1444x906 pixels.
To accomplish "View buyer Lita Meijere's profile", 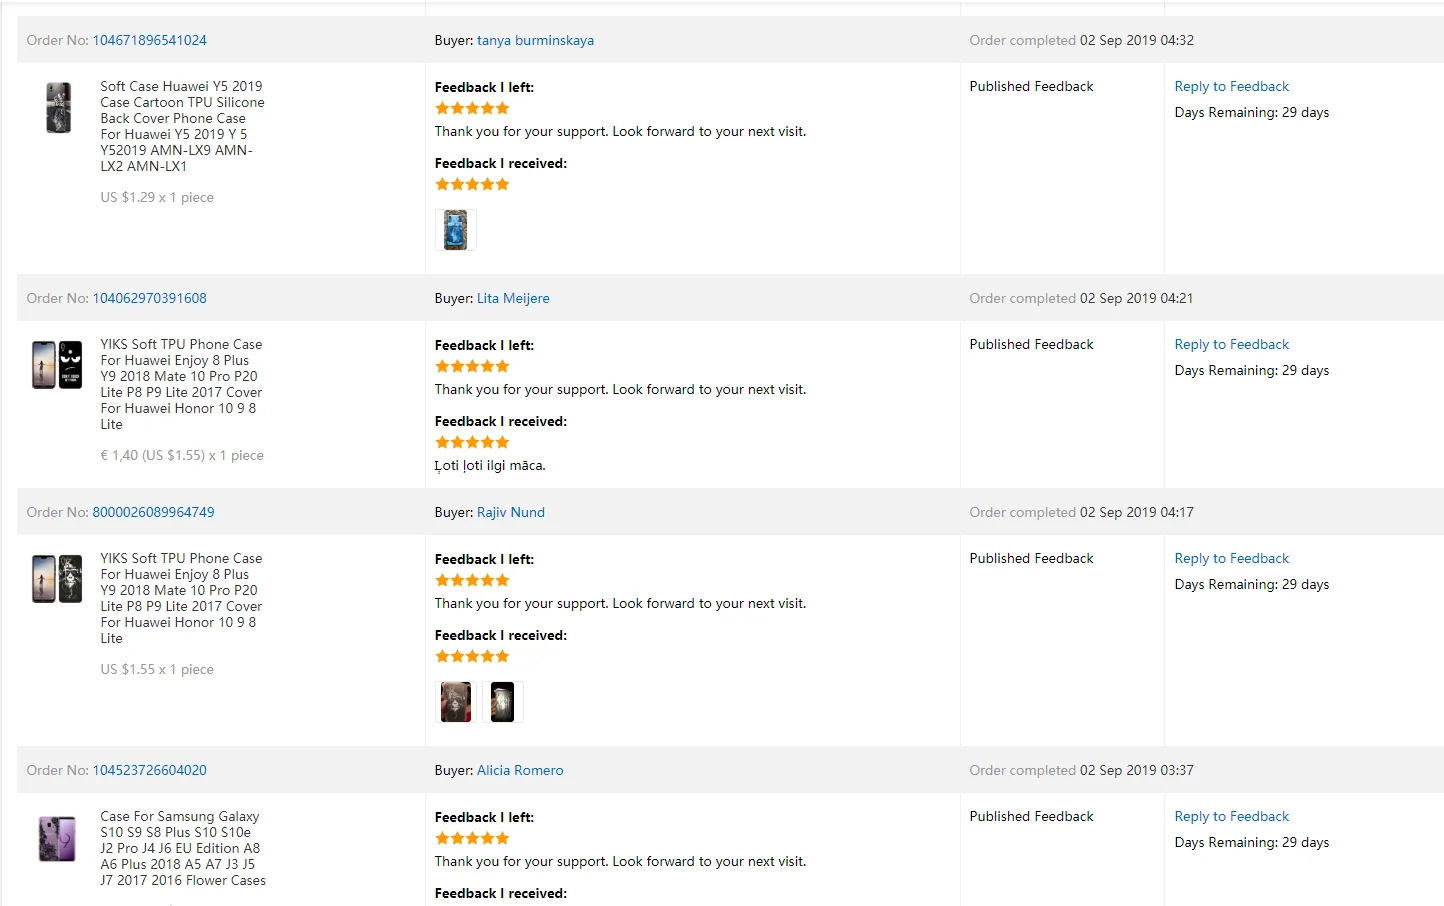I will (513, 298).
